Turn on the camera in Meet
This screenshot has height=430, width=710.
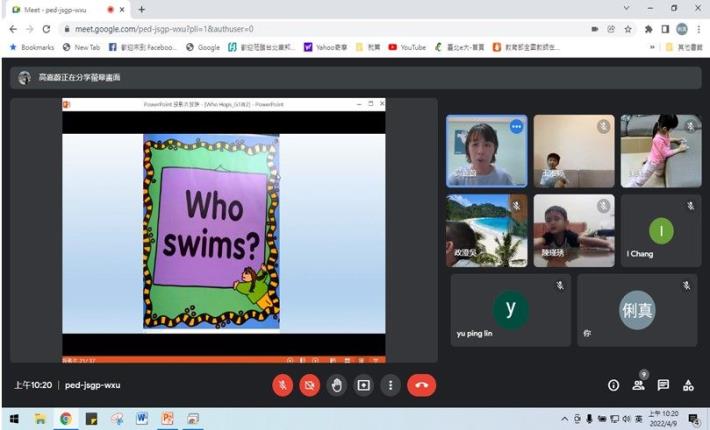[x=310, y=385]
